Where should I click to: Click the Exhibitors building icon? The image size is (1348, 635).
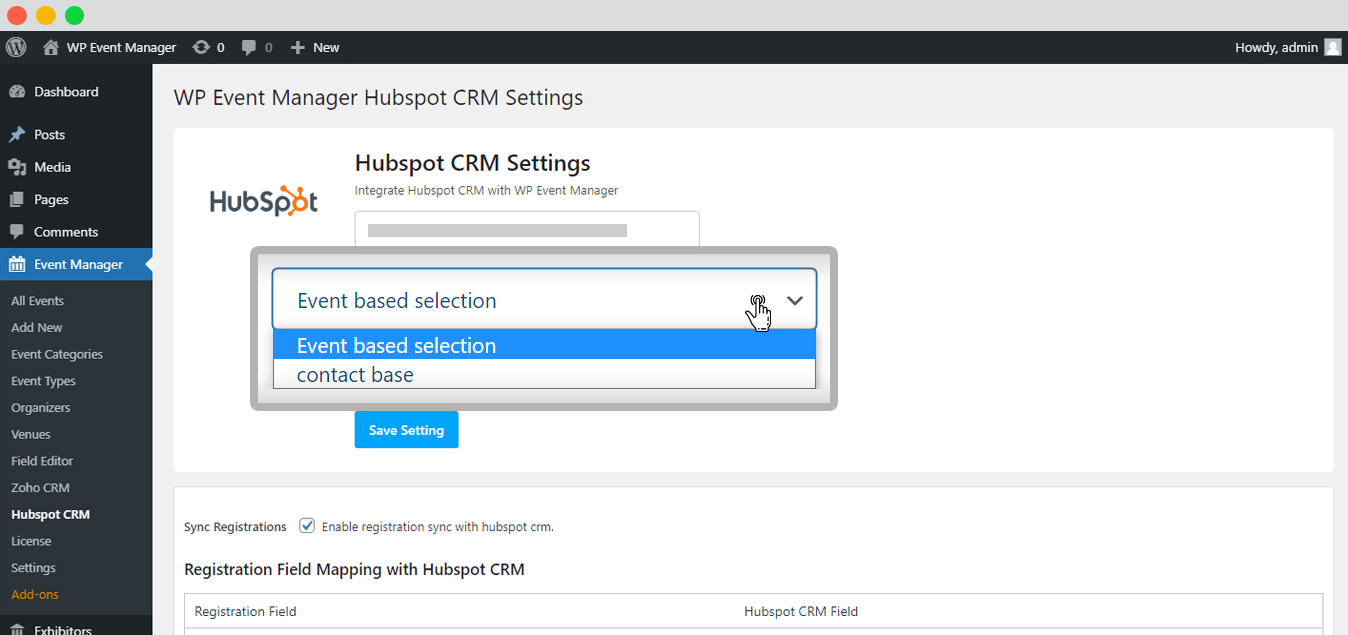[x=17, y=630]
